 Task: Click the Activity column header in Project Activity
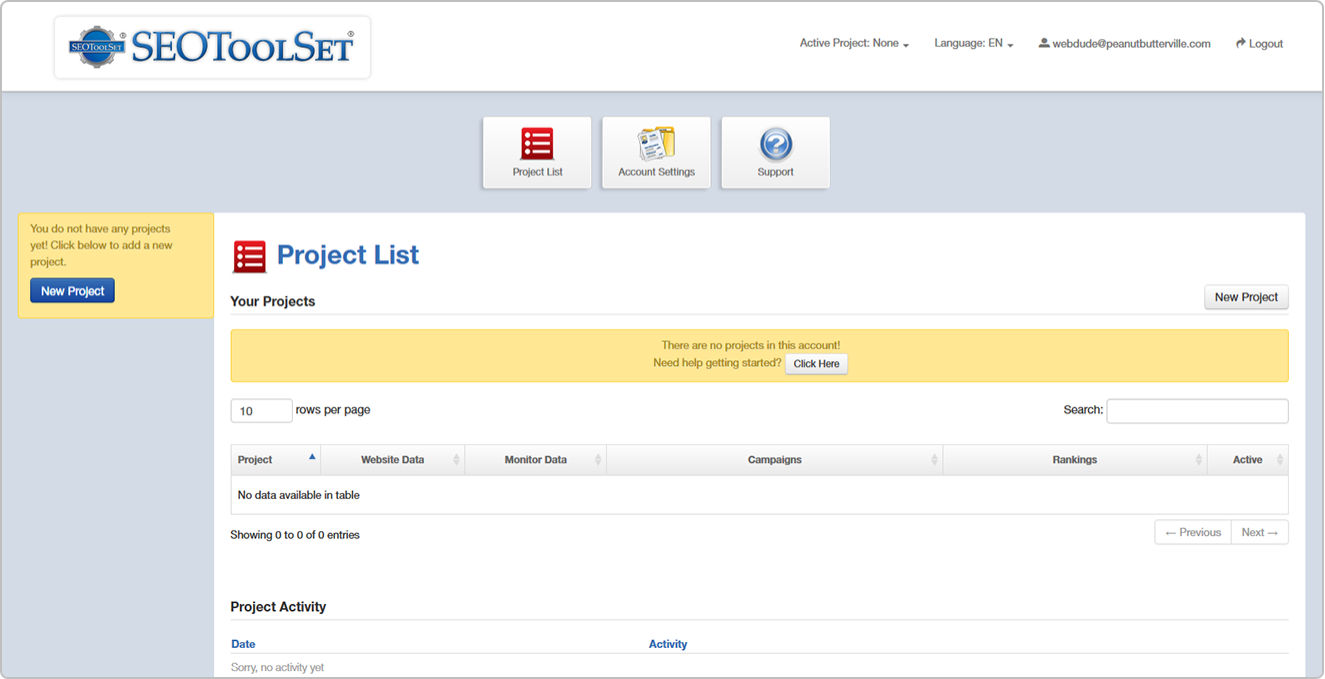pos(668,644)
